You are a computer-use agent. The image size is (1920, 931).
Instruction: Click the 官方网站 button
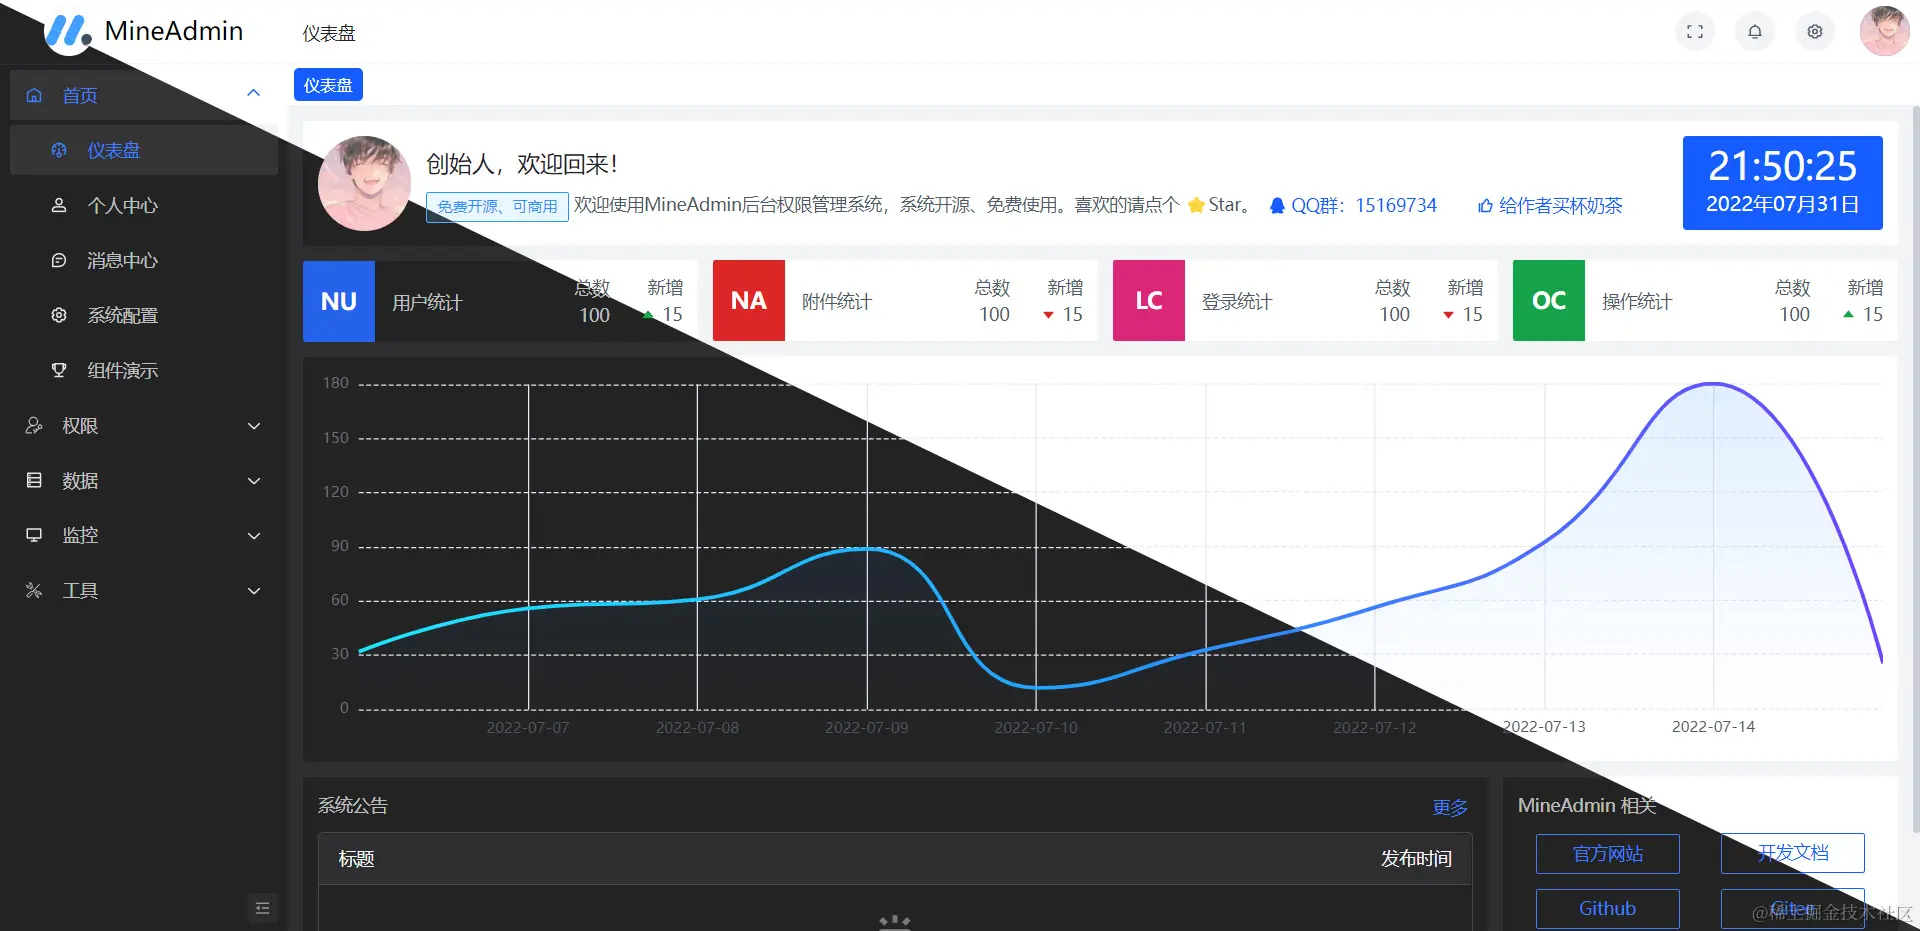tap(1608, 853)
